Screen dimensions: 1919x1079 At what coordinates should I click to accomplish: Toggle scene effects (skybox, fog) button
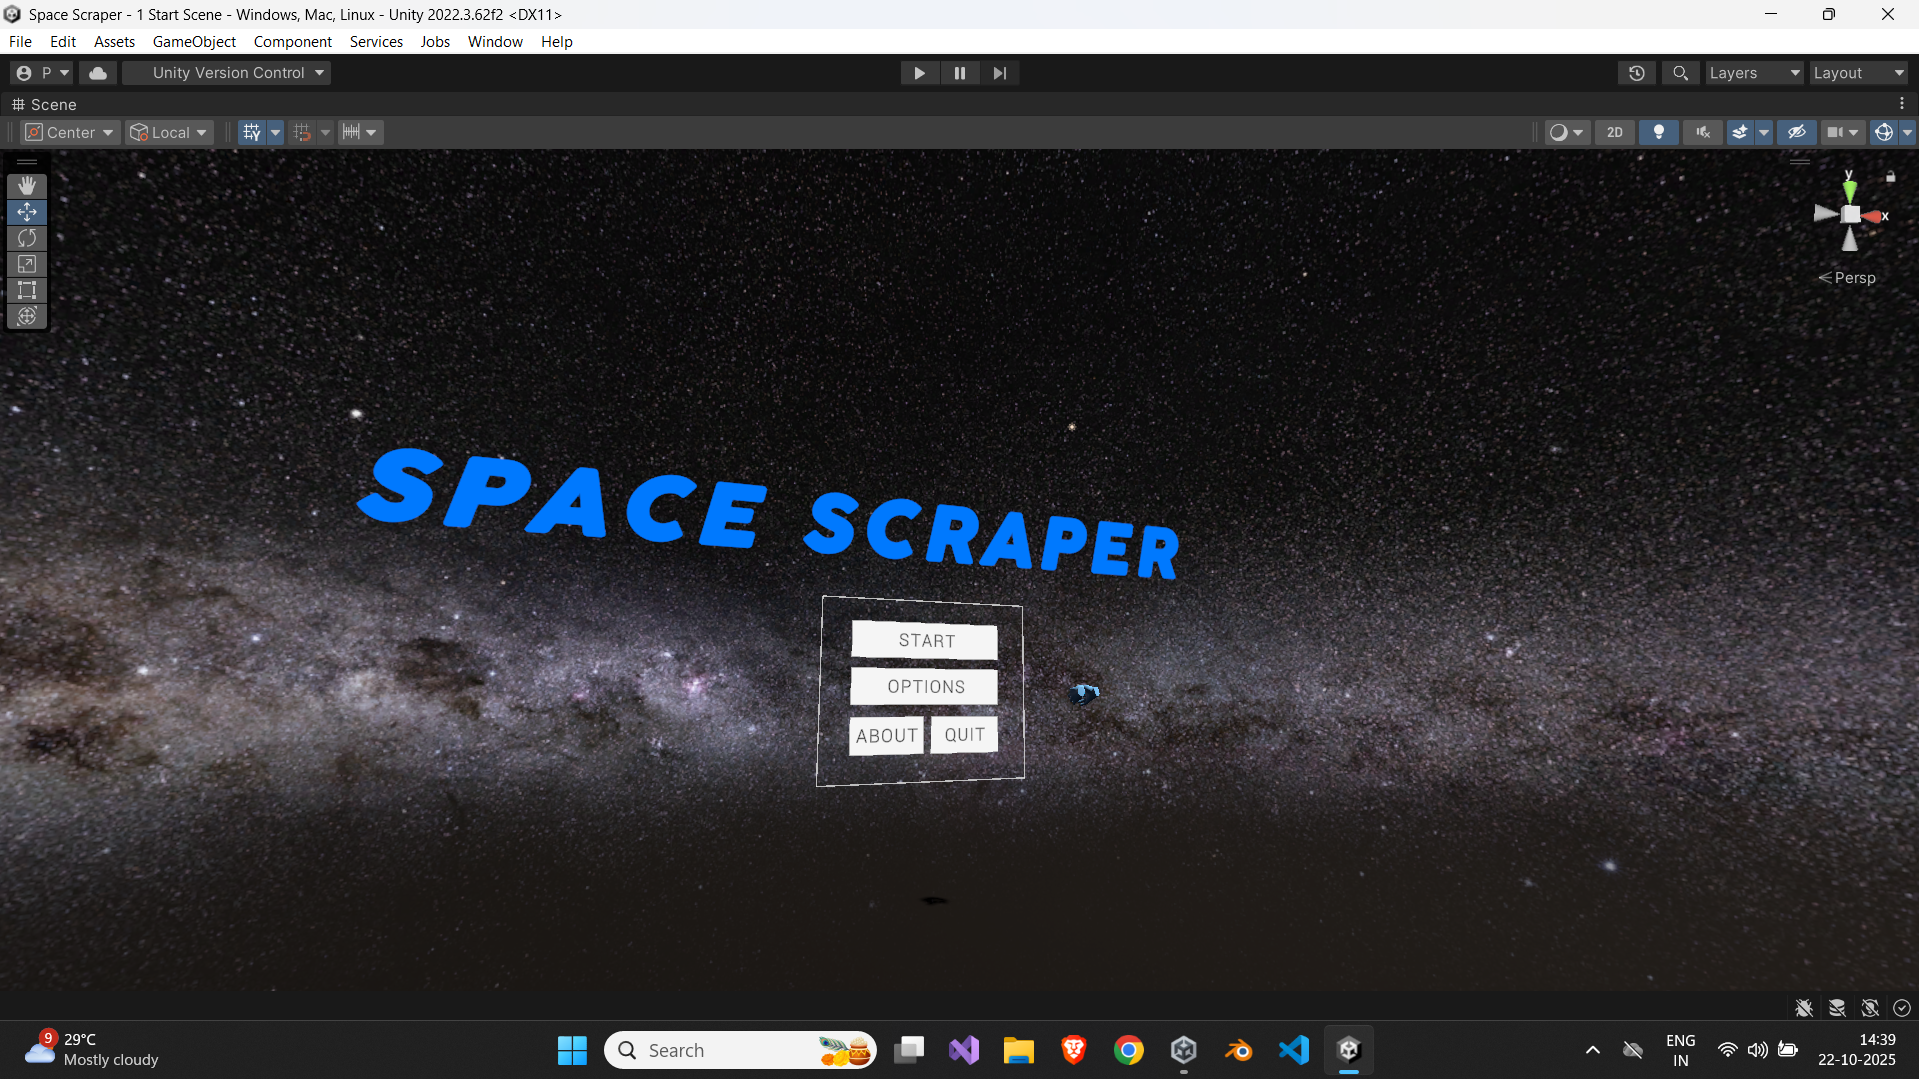1740,132
